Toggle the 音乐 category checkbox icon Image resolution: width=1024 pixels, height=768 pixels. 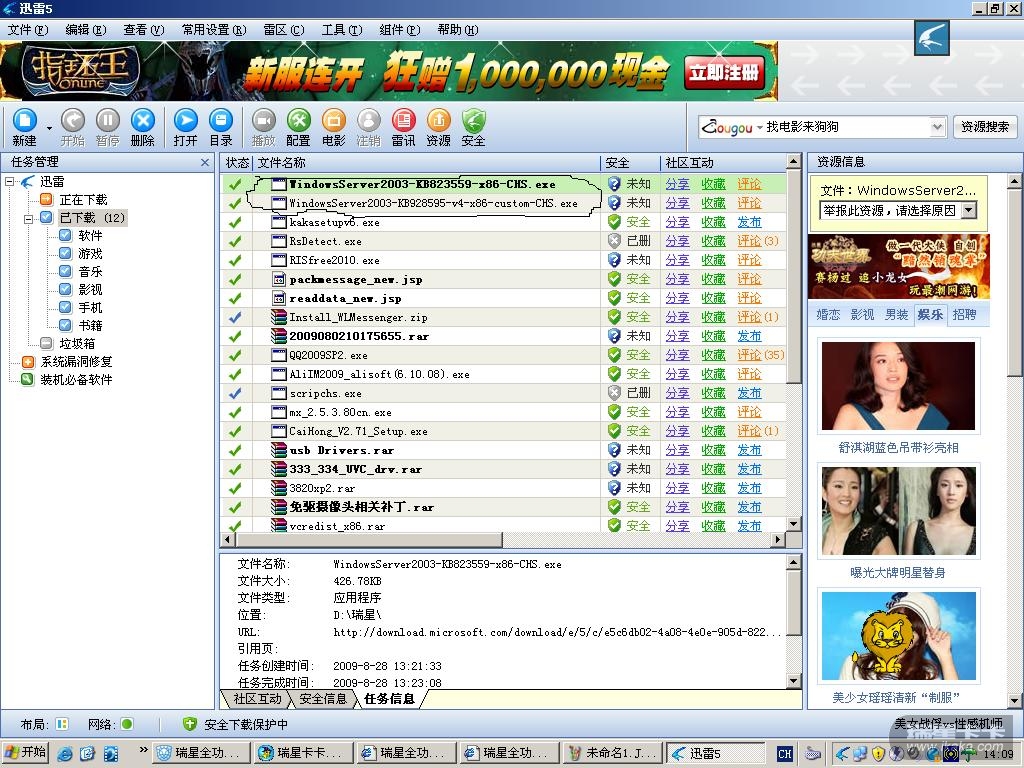tap(65, 272)
